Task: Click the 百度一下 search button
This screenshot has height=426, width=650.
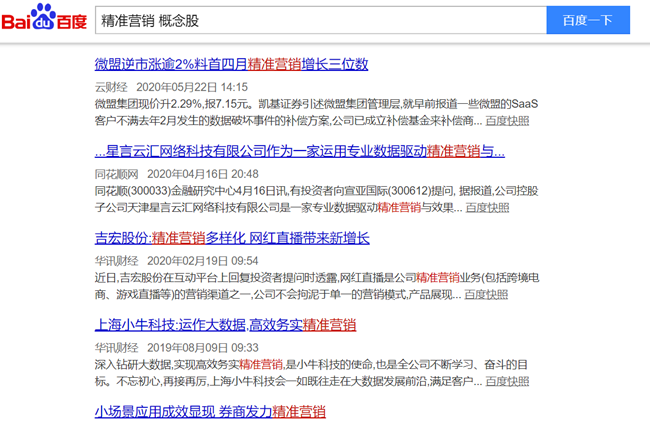Action: point(588,20)
